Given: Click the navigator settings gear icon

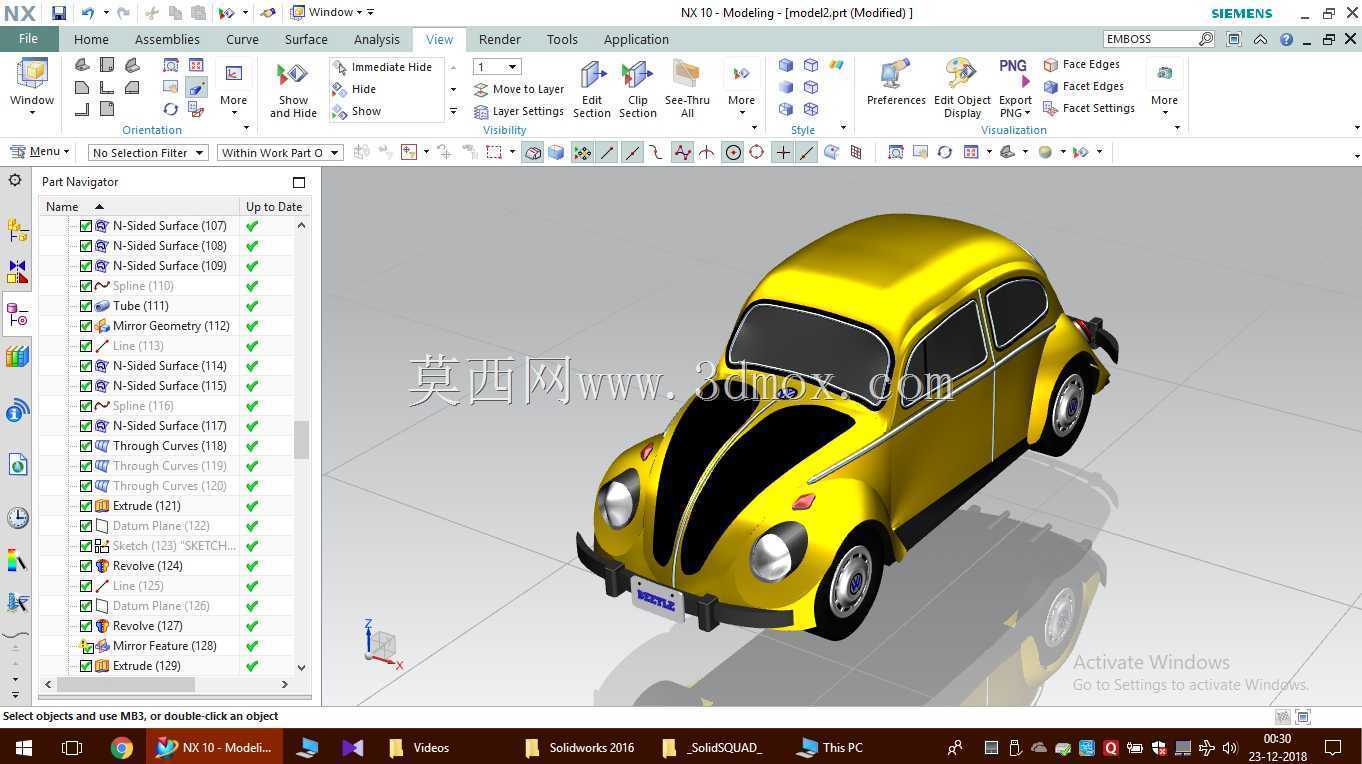Looking at the screenshot, I should click(15, 180).
